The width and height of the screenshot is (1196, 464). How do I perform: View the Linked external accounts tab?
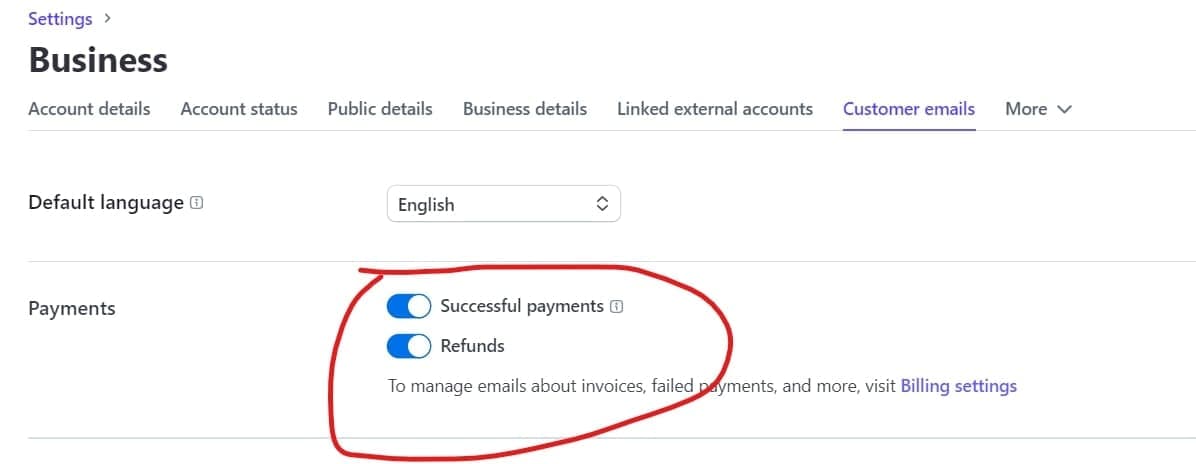click(x=715, y=109)
